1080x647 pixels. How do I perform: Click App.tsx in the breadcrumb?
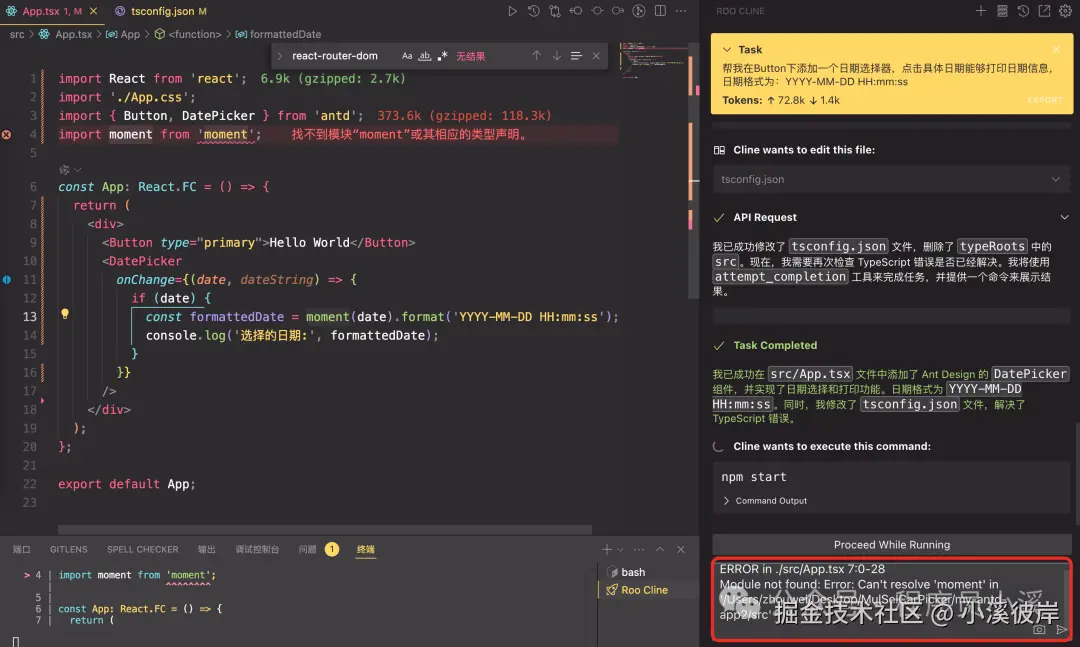(73, 34)
